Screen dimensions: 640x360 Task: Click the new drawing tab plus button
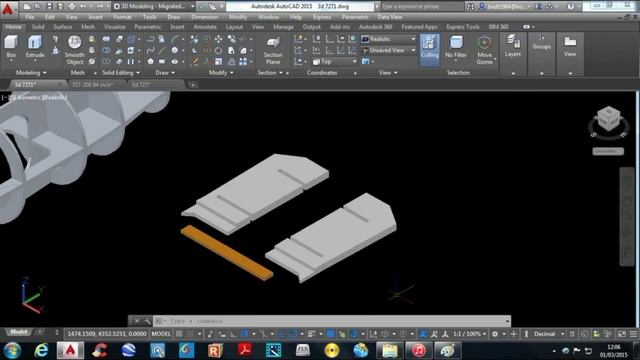pyautogui.click(x=193, y=85)
